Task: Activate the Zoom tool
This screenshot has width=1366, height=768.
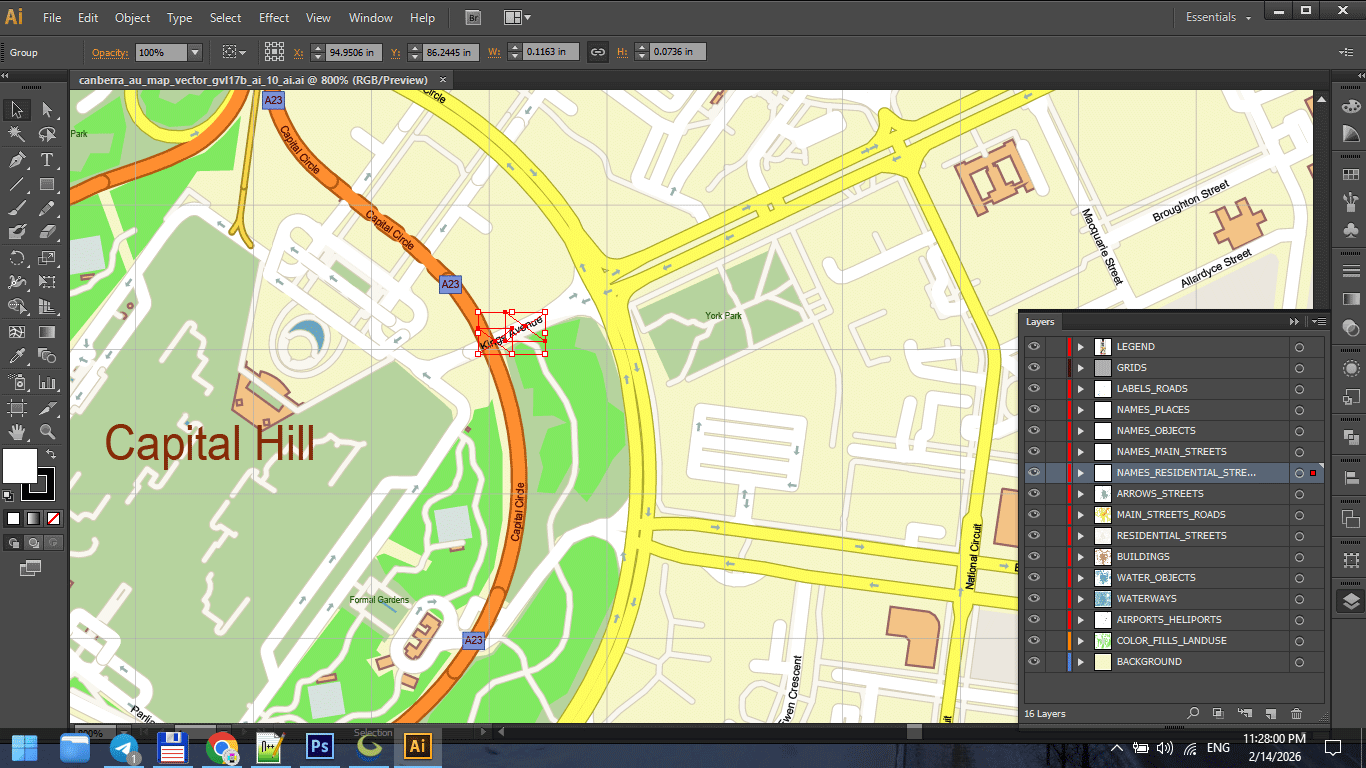Action: (x=45, y=431)
